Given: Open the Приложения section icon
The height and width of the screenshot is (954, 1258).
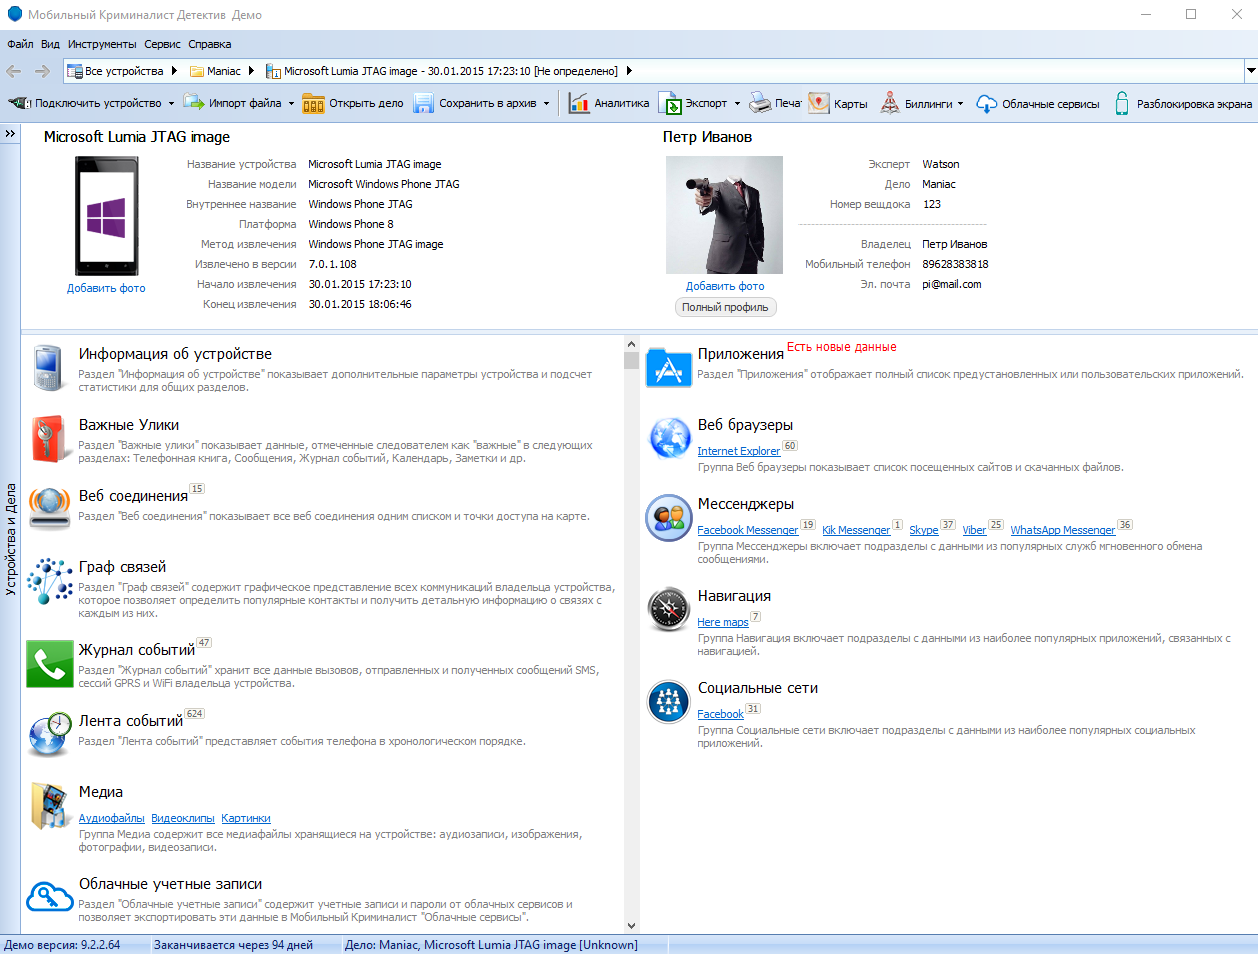Looking at the screenshot, I should coord(669,368).
